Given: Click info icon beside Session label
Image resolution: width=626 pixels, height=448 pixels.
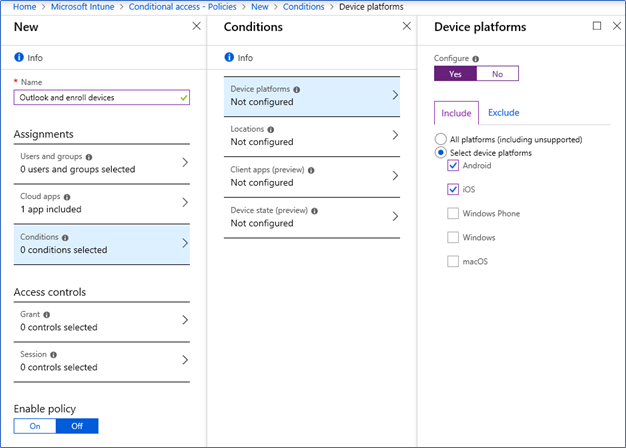Looking at the screenshot, I should 53,355.
